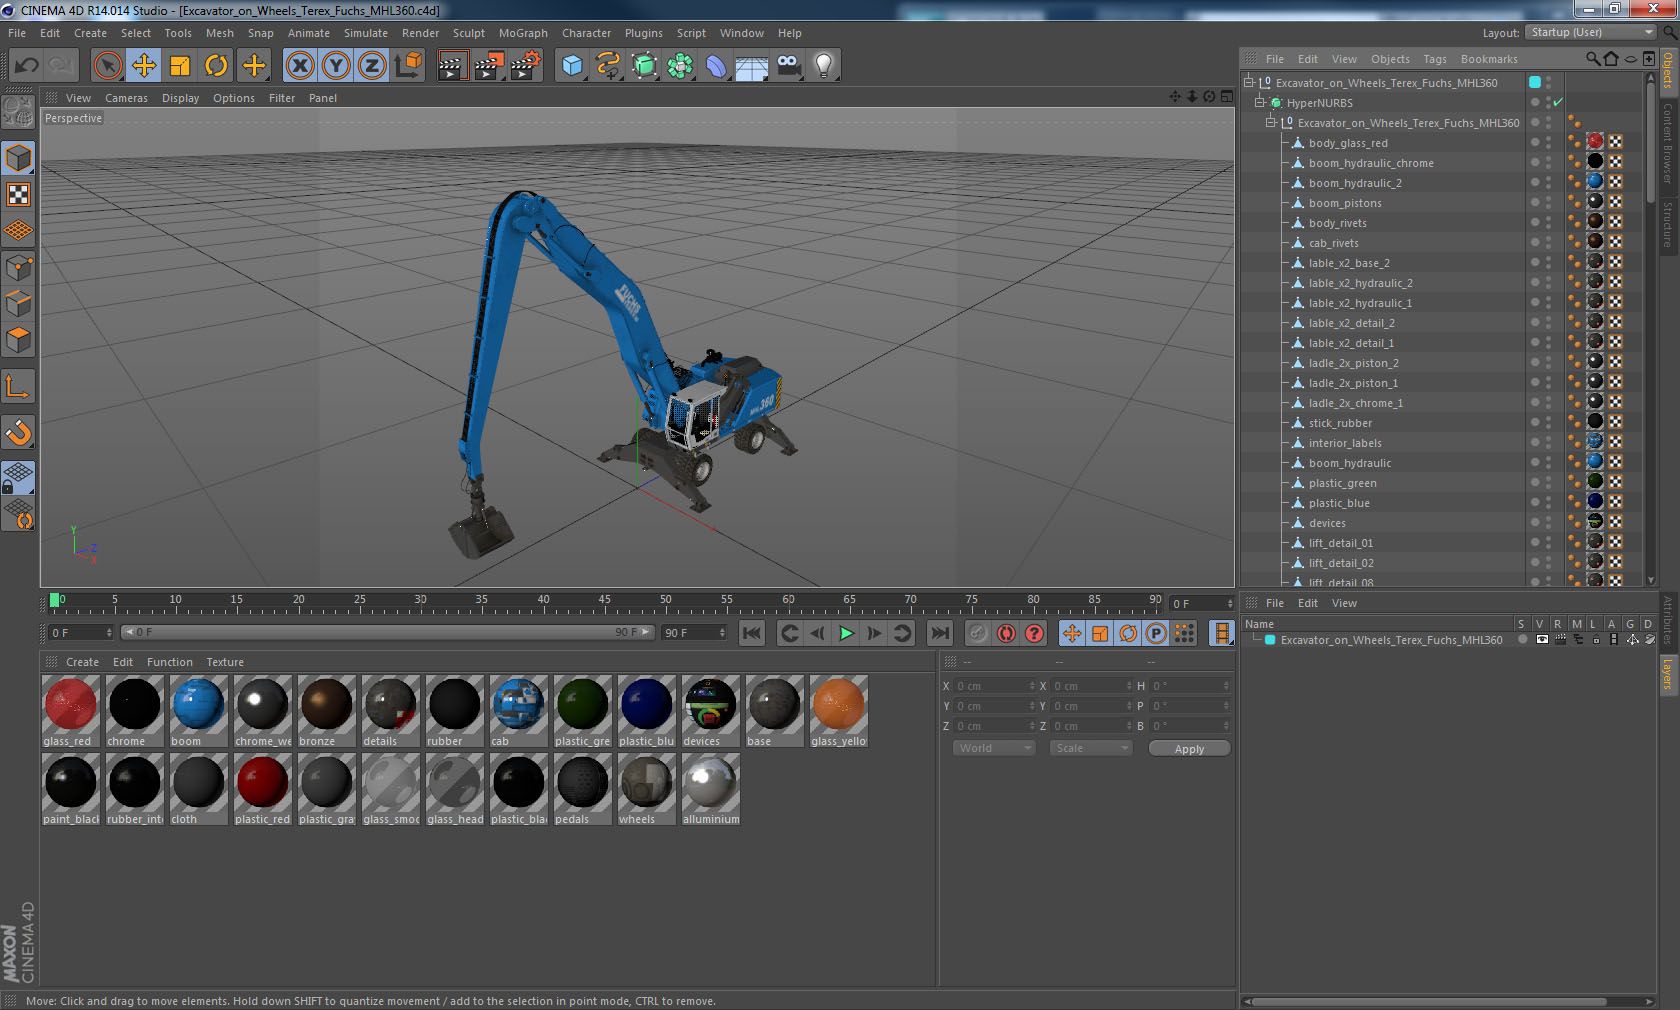Open the Simulate menu

coord(366,33)
